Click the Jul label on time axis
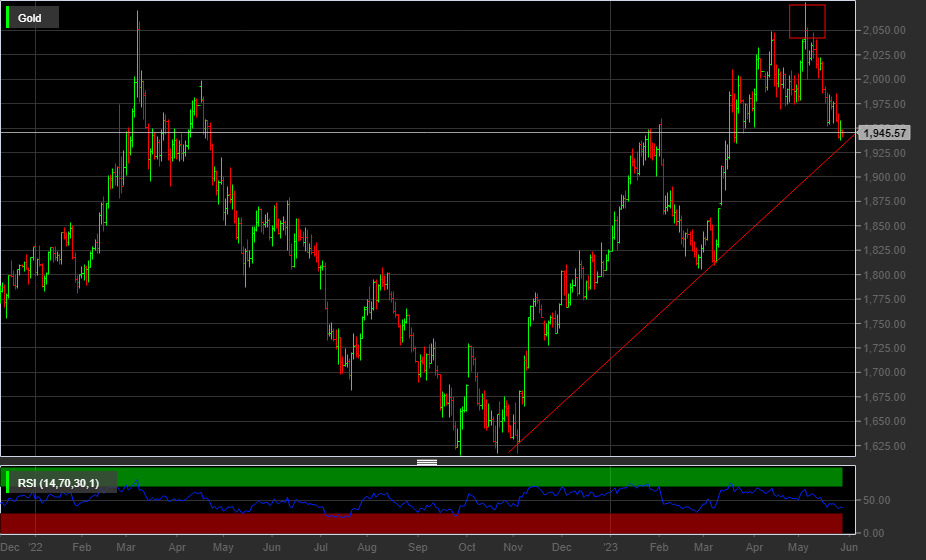The image size is (926, 560). 321,548
